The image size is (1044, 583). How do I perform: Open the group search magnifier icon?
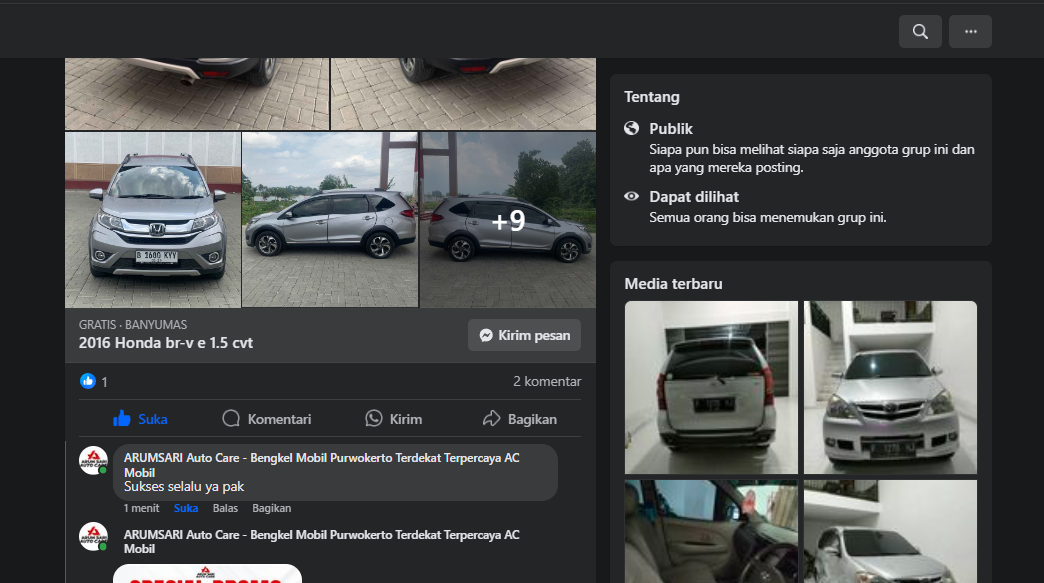pos(920,31)
